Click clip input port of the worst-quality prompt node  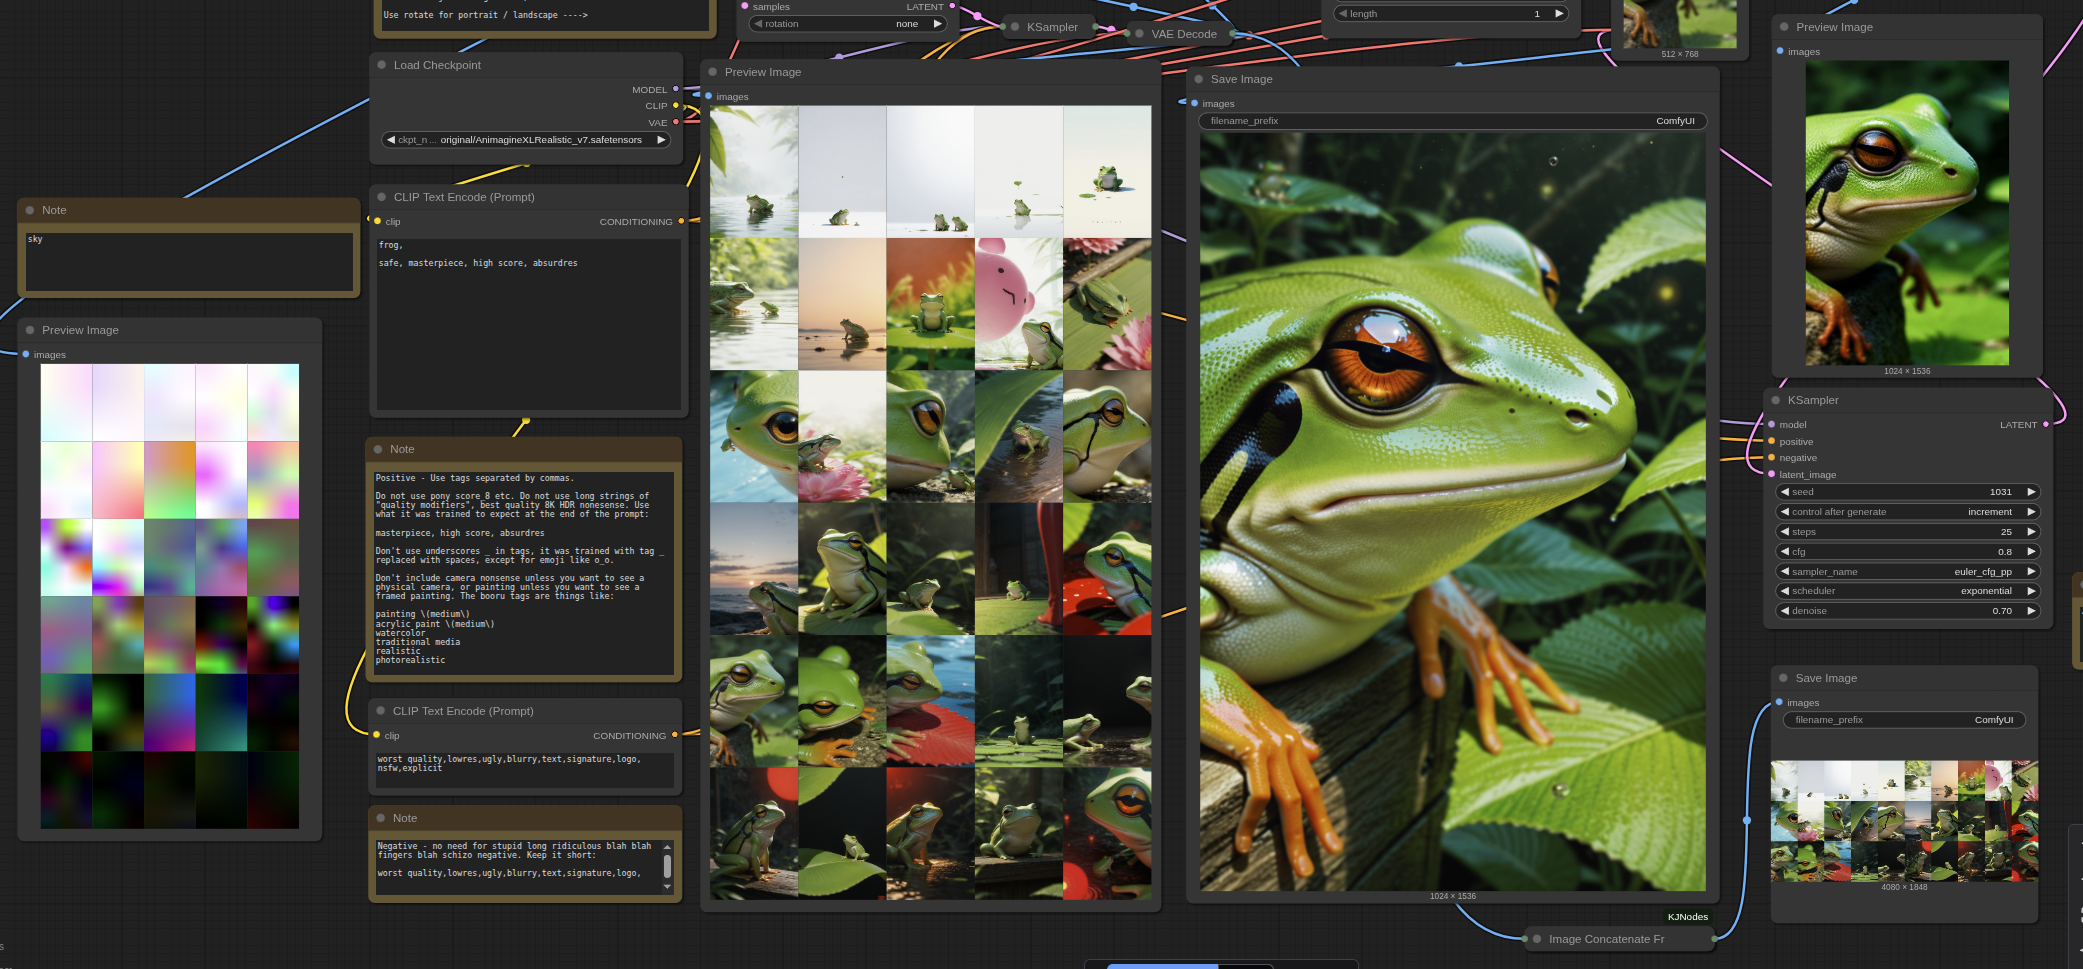pyautogui.click(x=376, y=735)
